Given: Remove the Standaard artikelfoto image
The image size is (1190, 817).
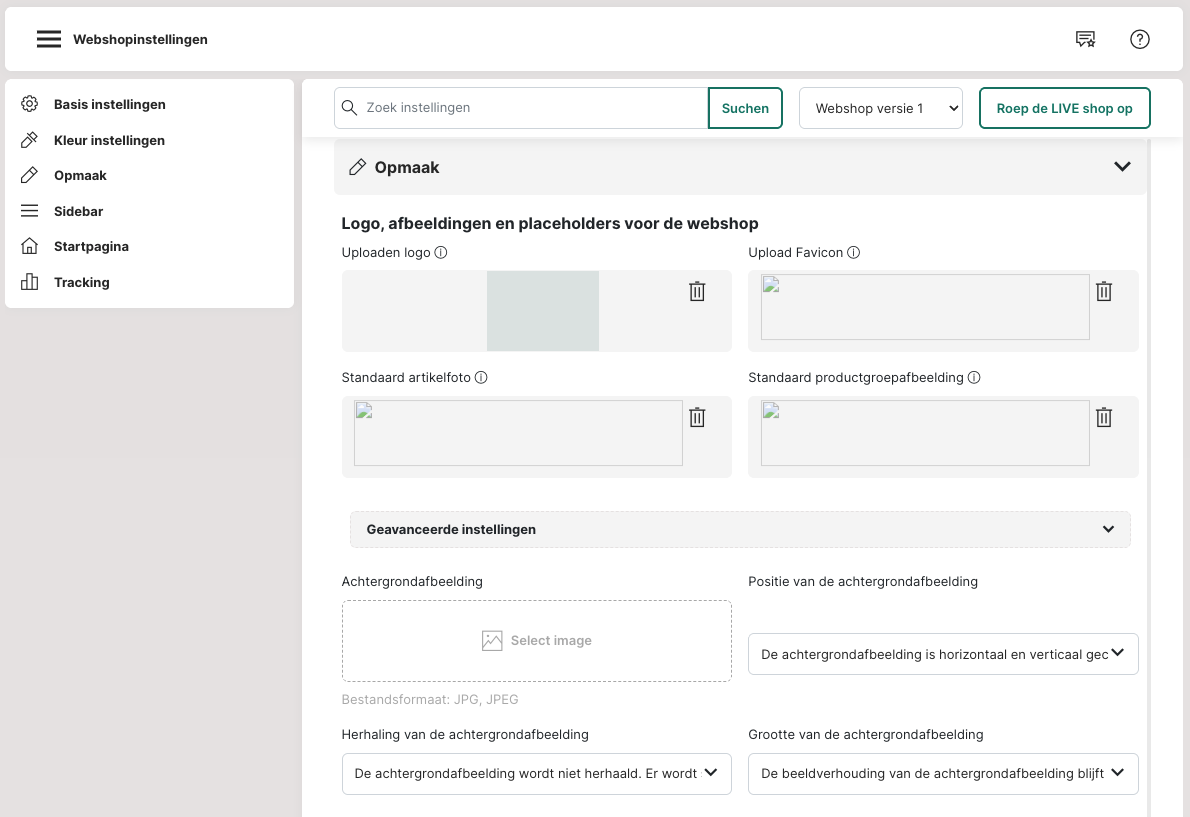Looking at the screenshot, I should (697, 417).
